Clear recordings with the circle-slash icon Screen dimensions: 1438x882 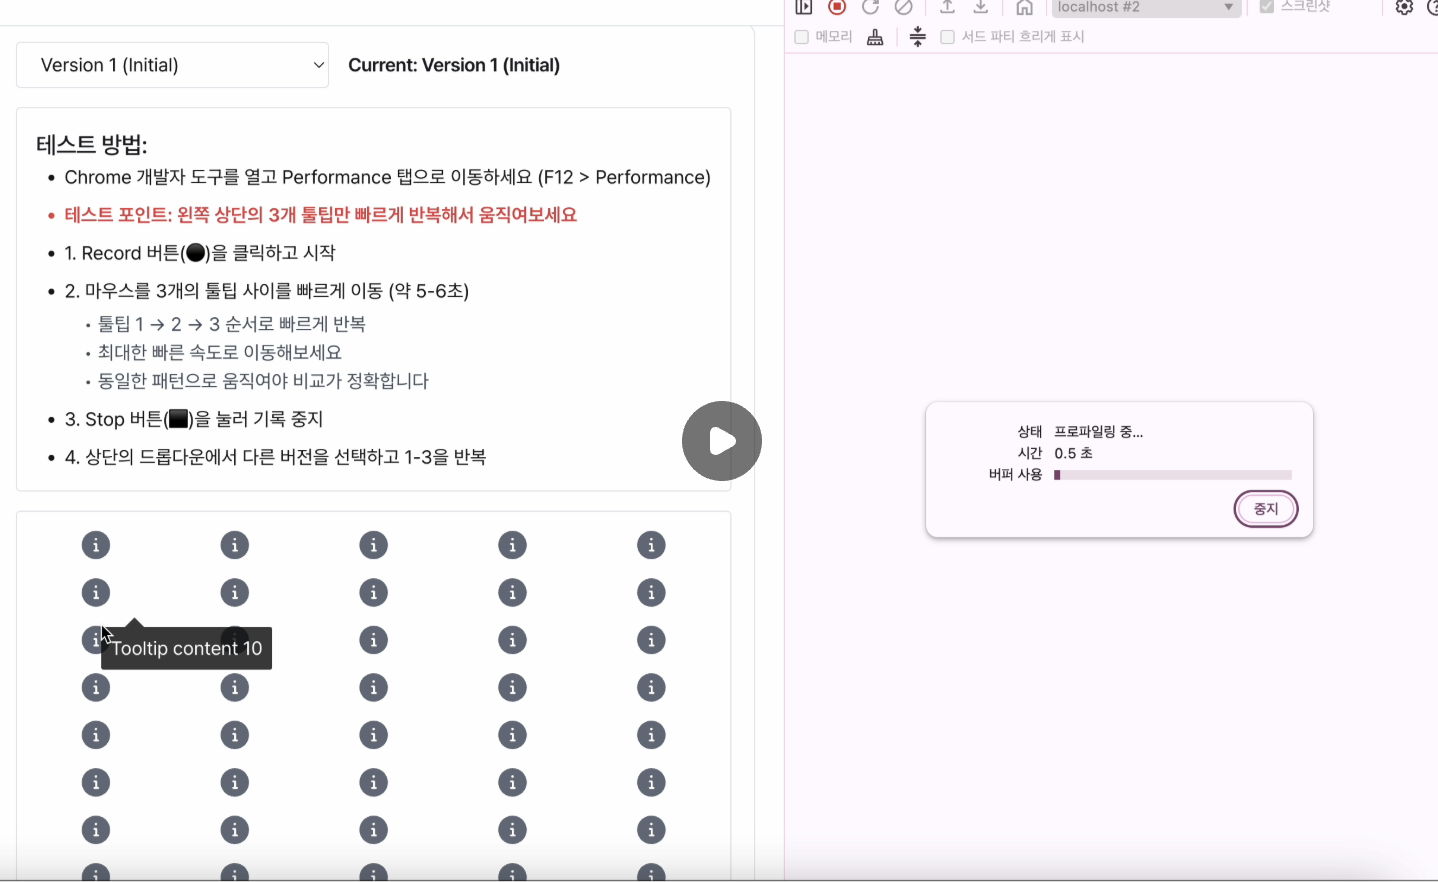coord(903,7)
